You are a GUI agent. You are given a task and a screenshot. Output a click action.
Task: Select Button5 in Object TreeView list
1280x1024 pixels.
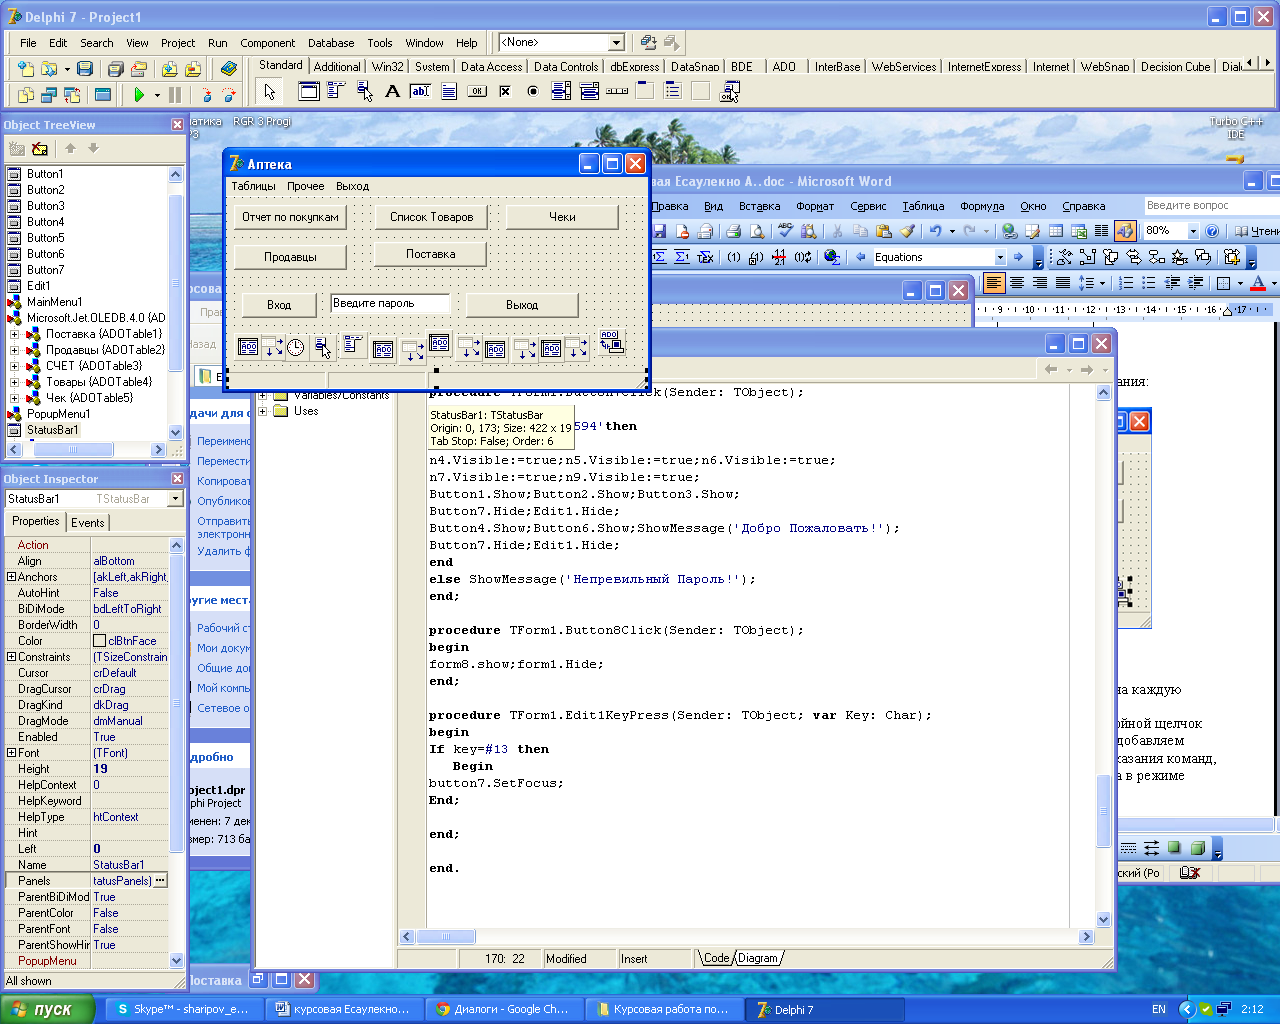[x=45, y=238]
